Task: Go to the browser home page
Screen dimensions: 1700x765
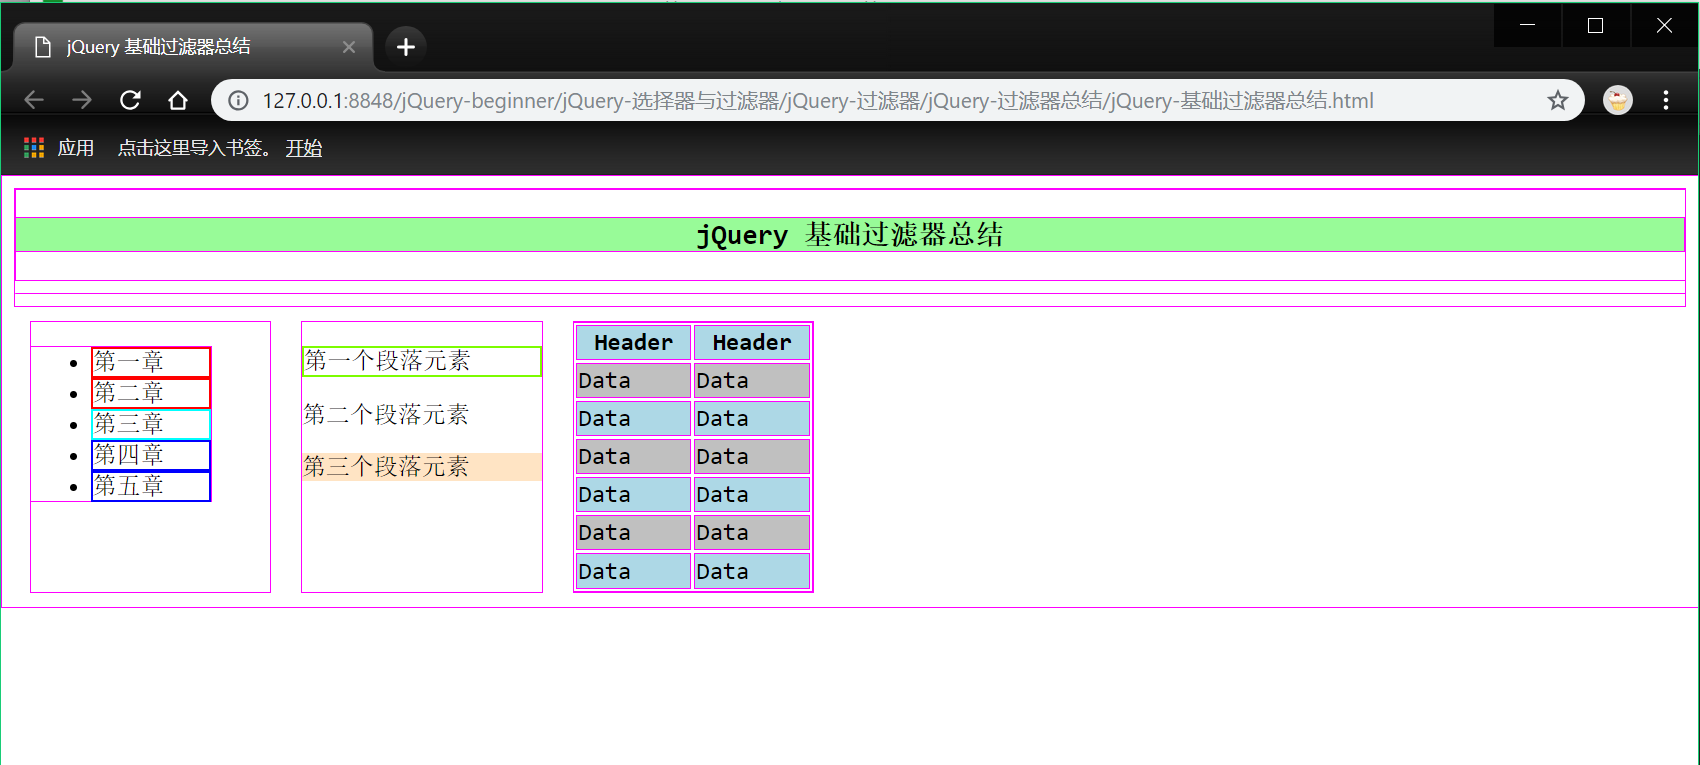Action: tap(178, 100)
